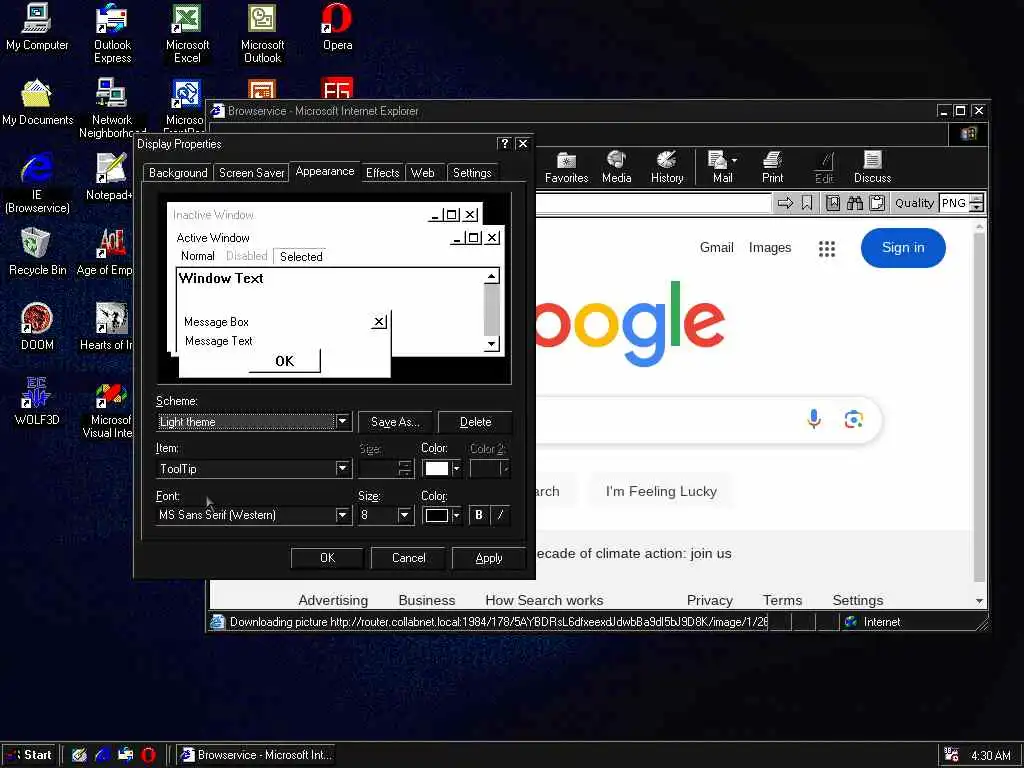Image resolution: width=1024 pixels, height=768 pixels.
Task: Switch to the Effects tab
Action: click(382, 173)
